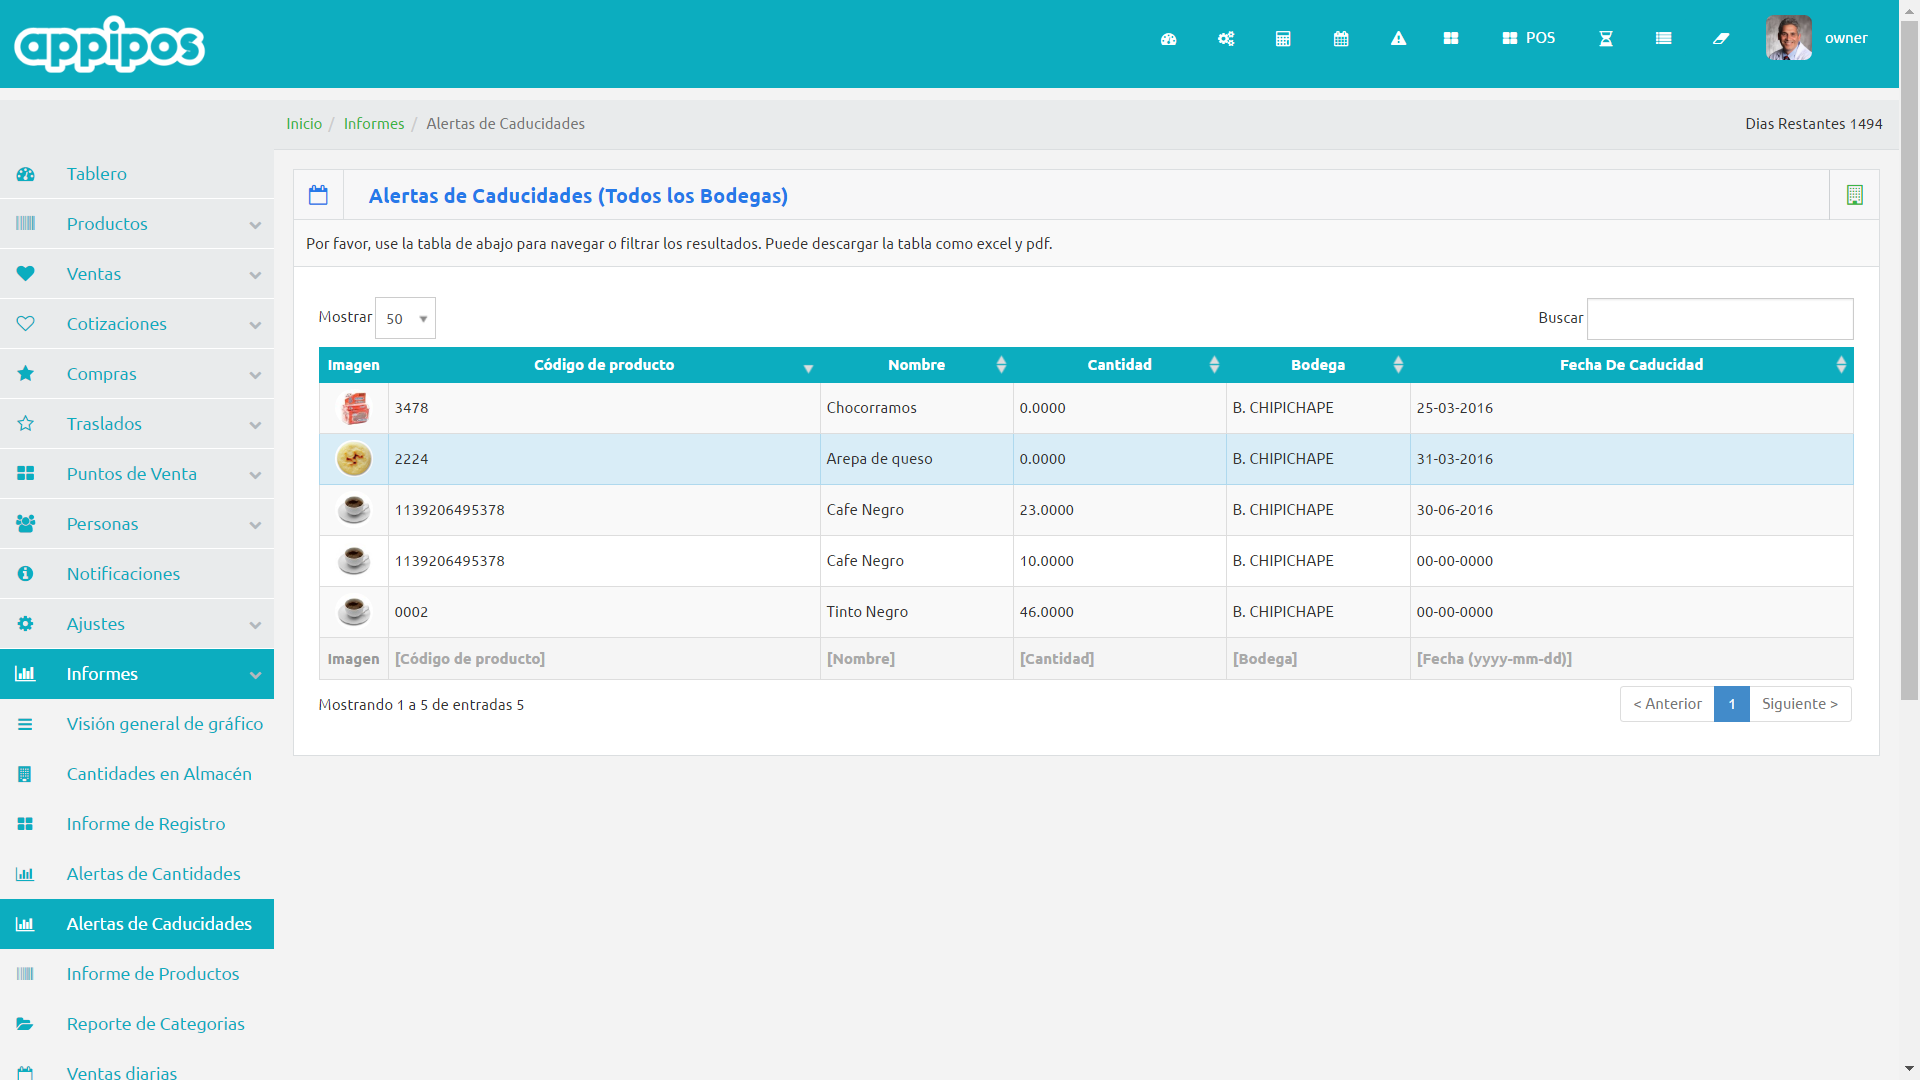Image resolution: width=1920 pixels, height=1080 pixels.
Task: Open settings gears icon in top bar
Action: [1226, 39]
